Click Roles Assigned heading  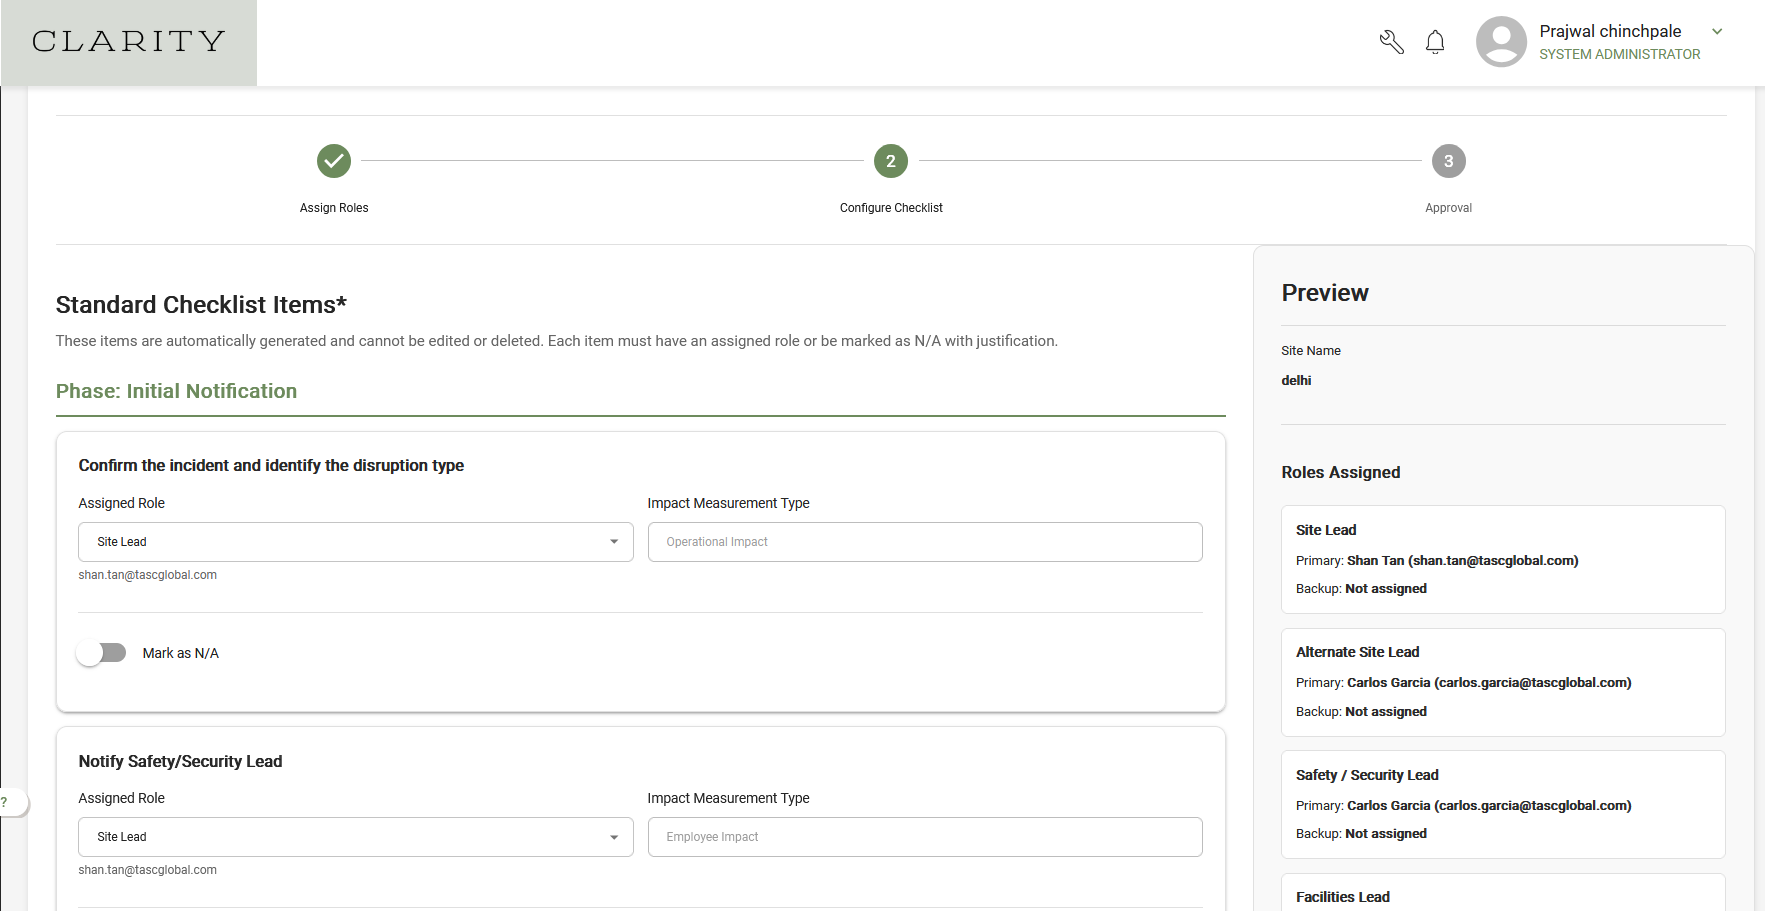(x=1340, y=472)
